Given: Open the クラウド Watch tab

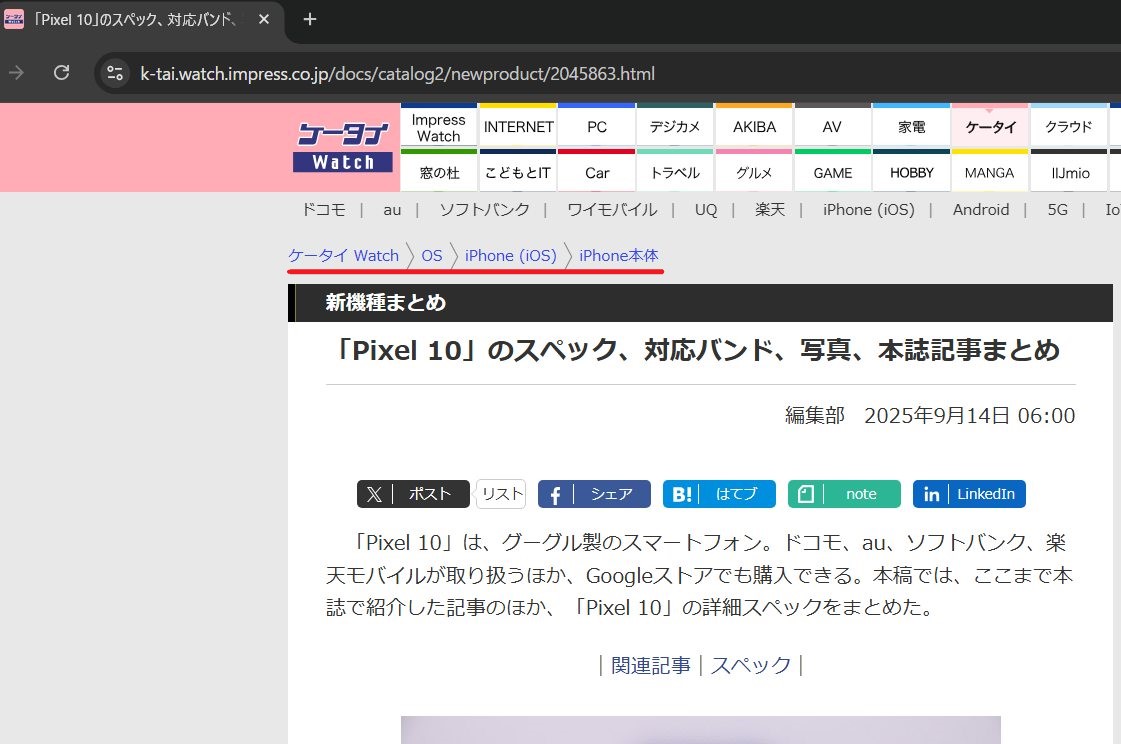Looking at the screenshot, I should point(1069,127).
